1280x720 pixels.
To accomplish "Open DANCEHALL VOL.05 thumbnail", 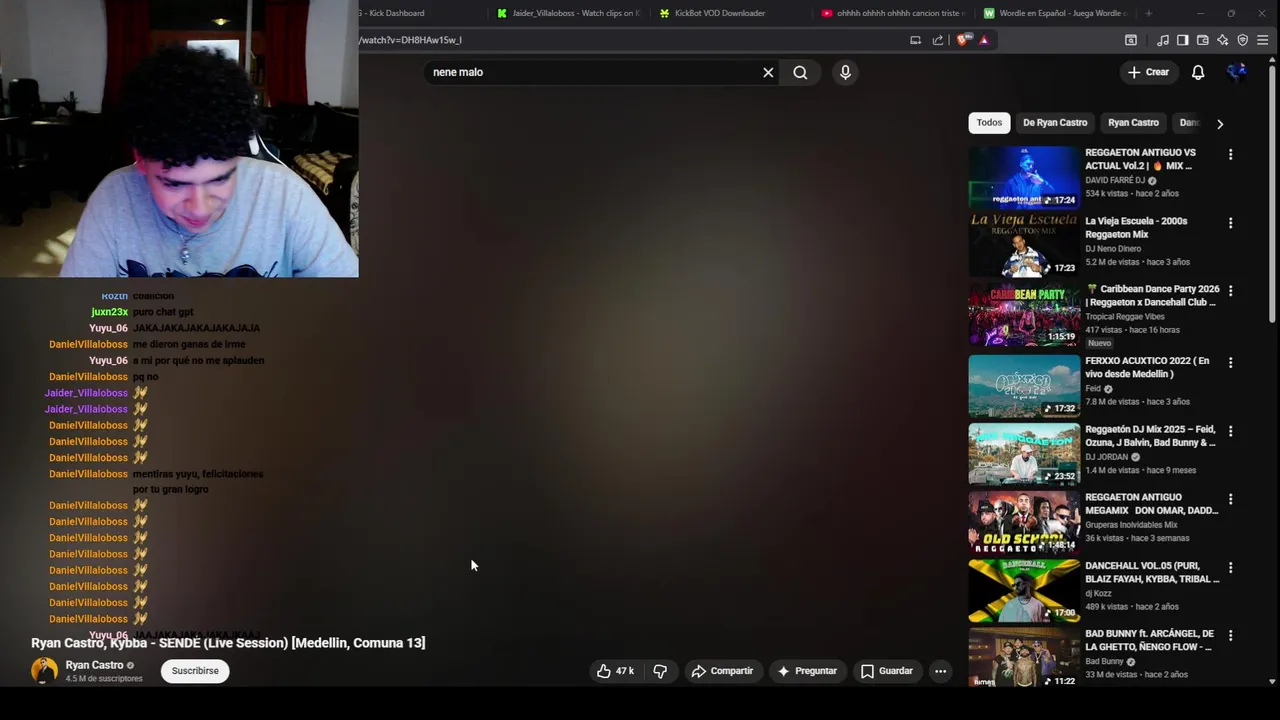I will click(x=1024, y=591).
